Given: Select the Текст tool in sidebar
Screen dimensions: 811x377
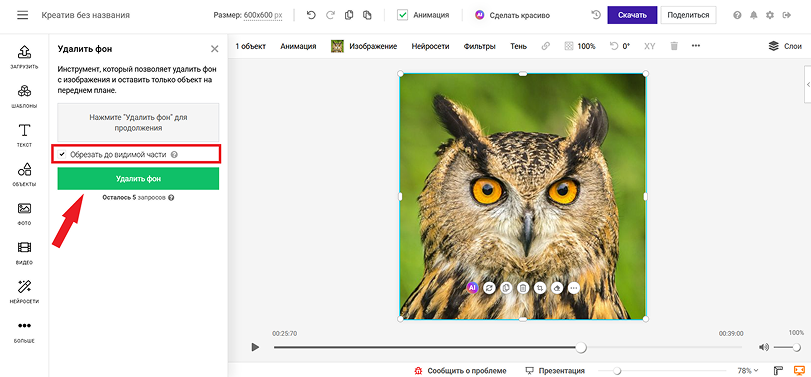Looking at the screenshot, I should point(24,135).
